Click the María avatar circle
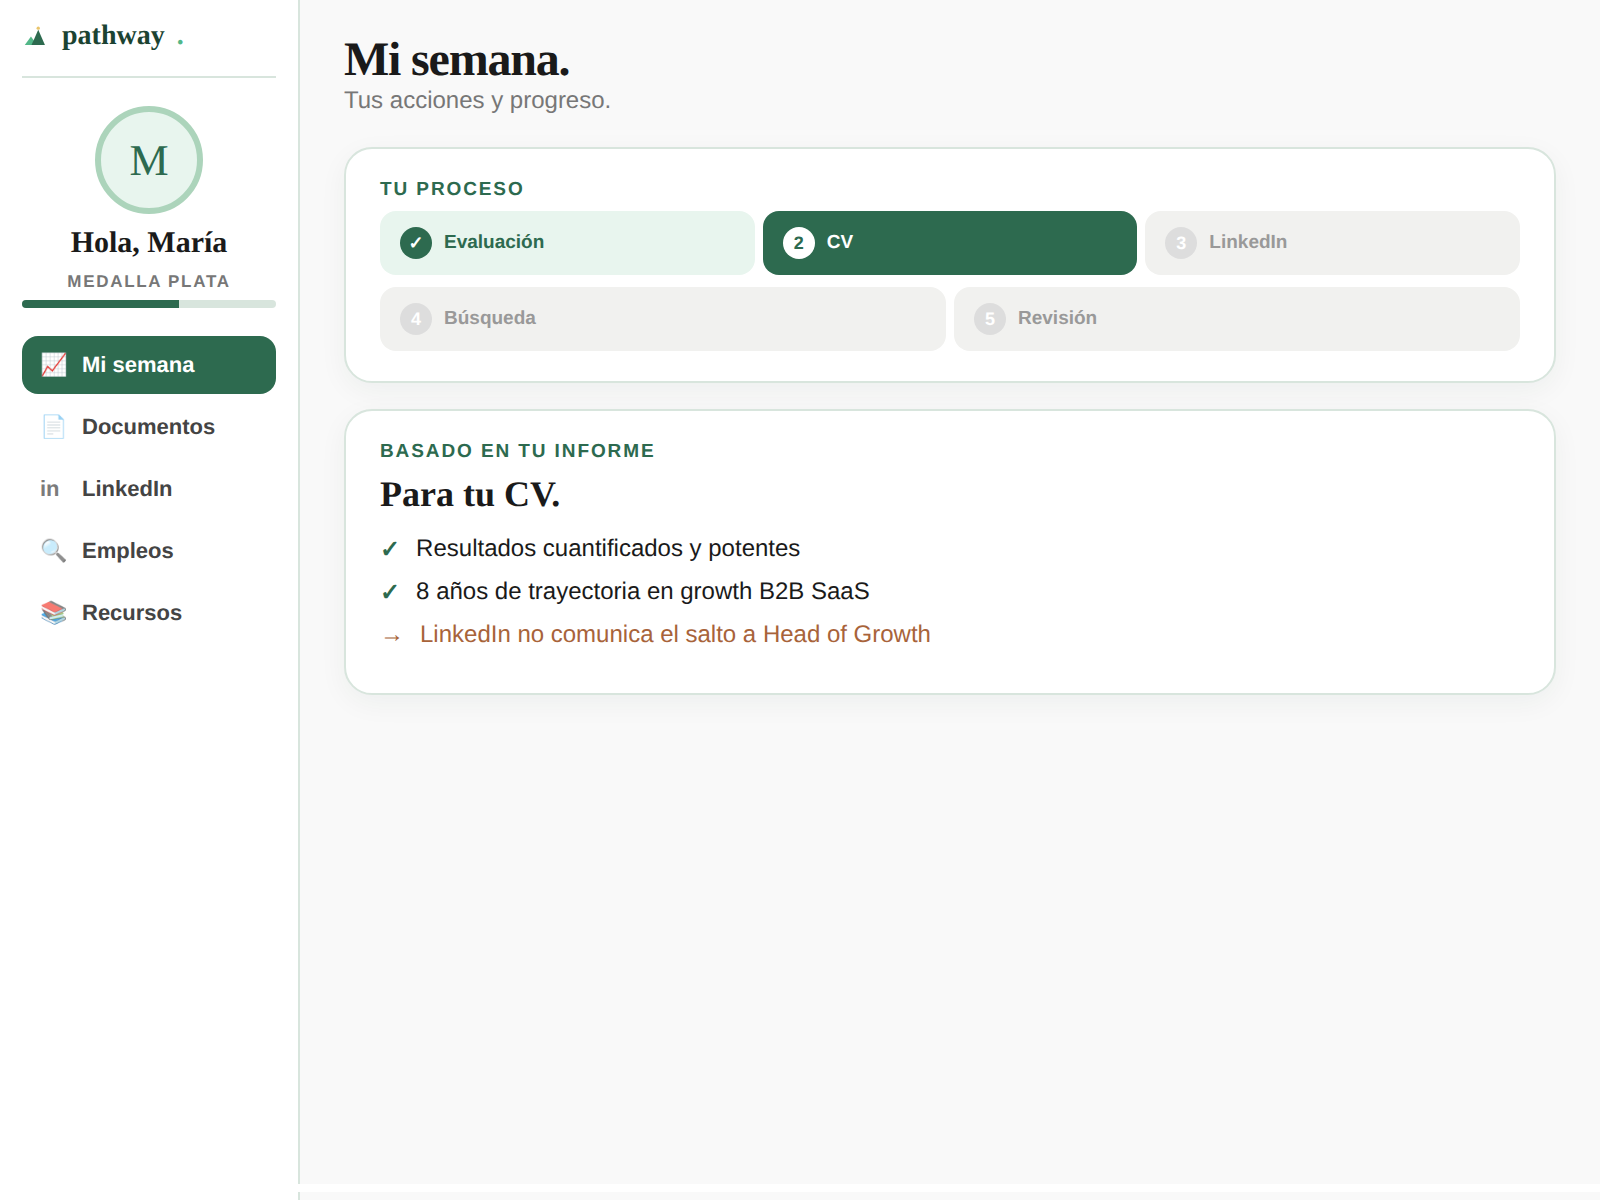The image size is (1600, 1200). pos(149,160)
